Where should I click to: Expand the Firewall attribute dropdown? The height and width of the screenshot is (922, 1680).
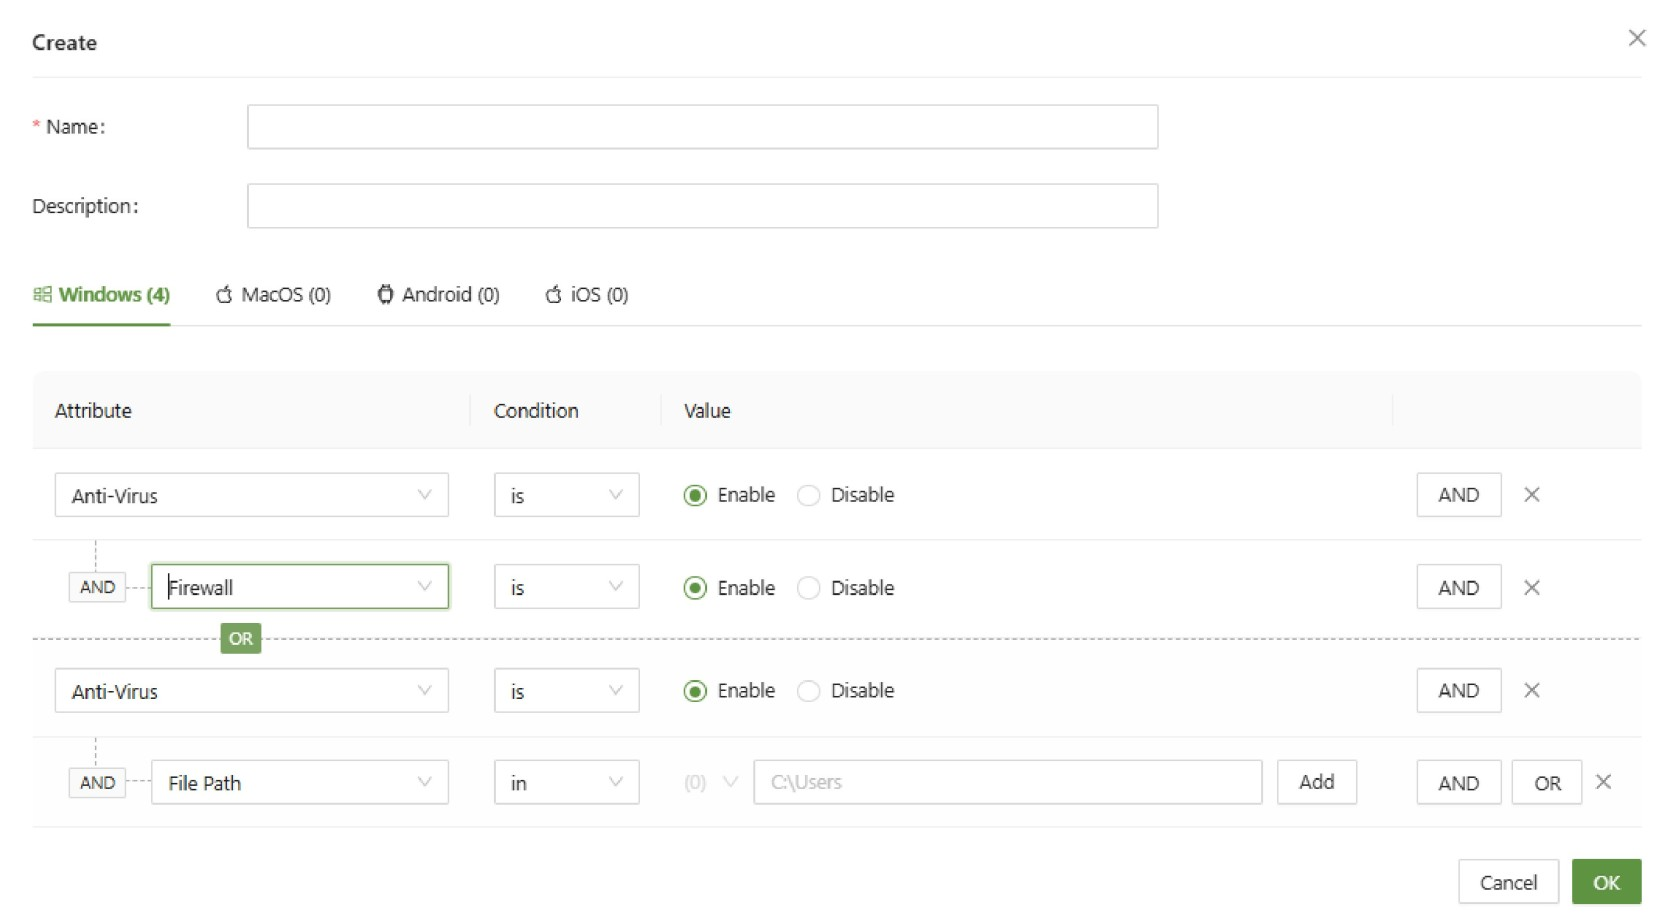(424, 587)
